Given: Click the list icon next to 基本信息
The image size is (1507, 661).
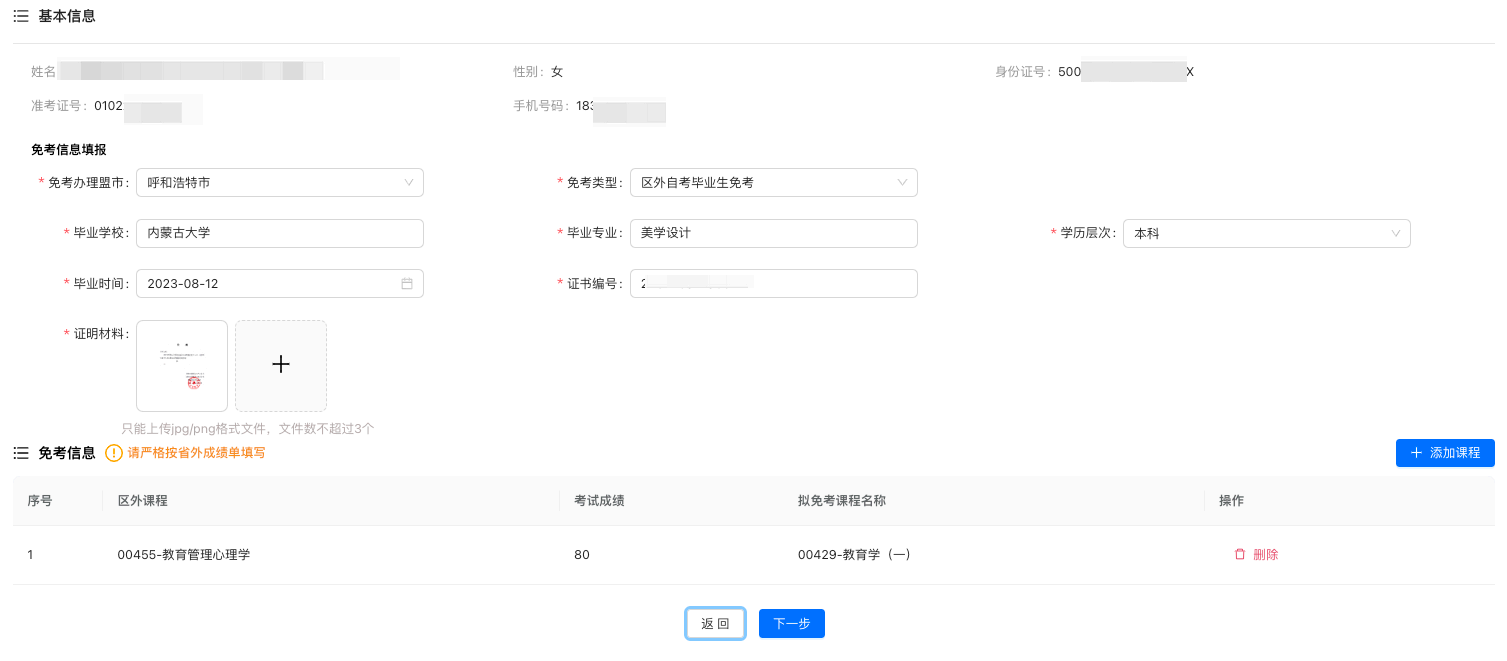Looking at the screenshot, I should point(21,16).
